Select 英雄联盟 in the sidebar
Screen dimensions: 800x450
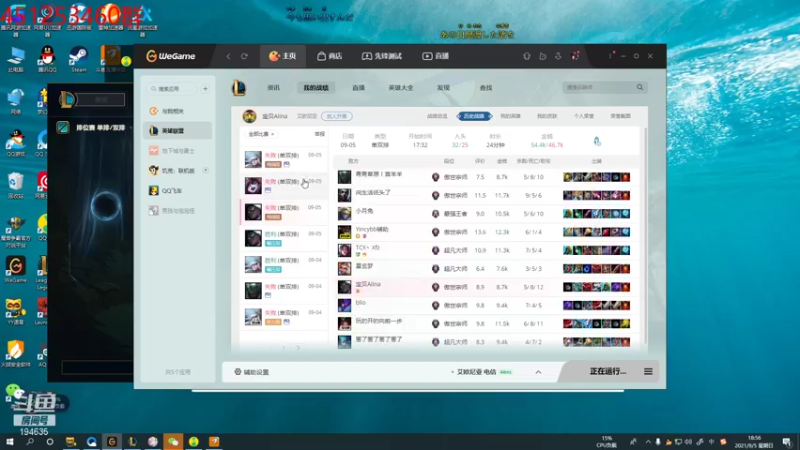[178, 131]
